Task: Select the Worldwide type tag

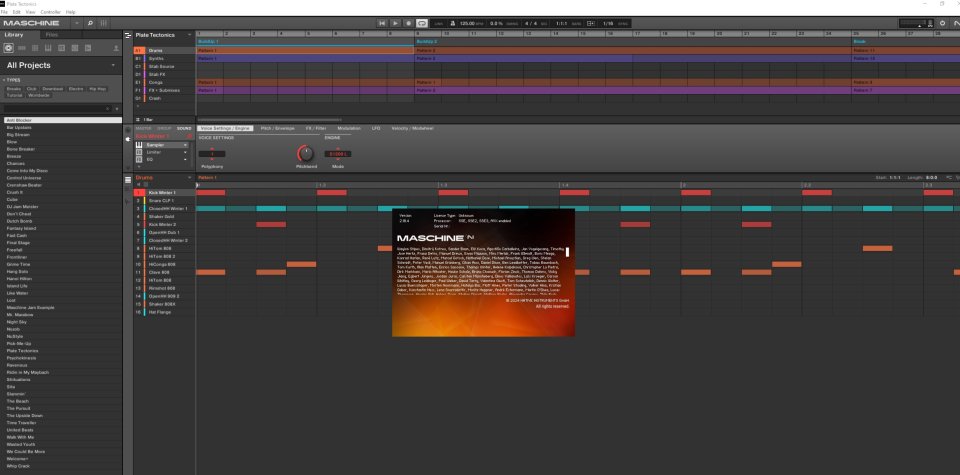Action: (x=39, y=95)
